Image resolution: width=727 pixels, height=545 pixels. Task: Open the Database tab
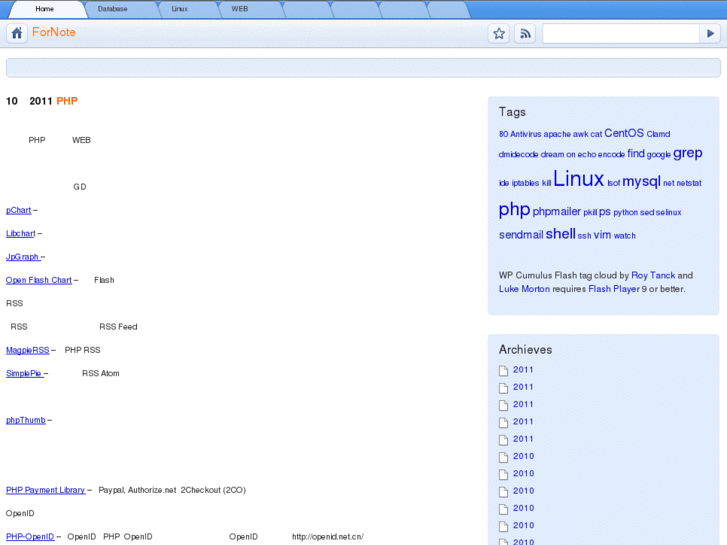click(x=112, y=9)
